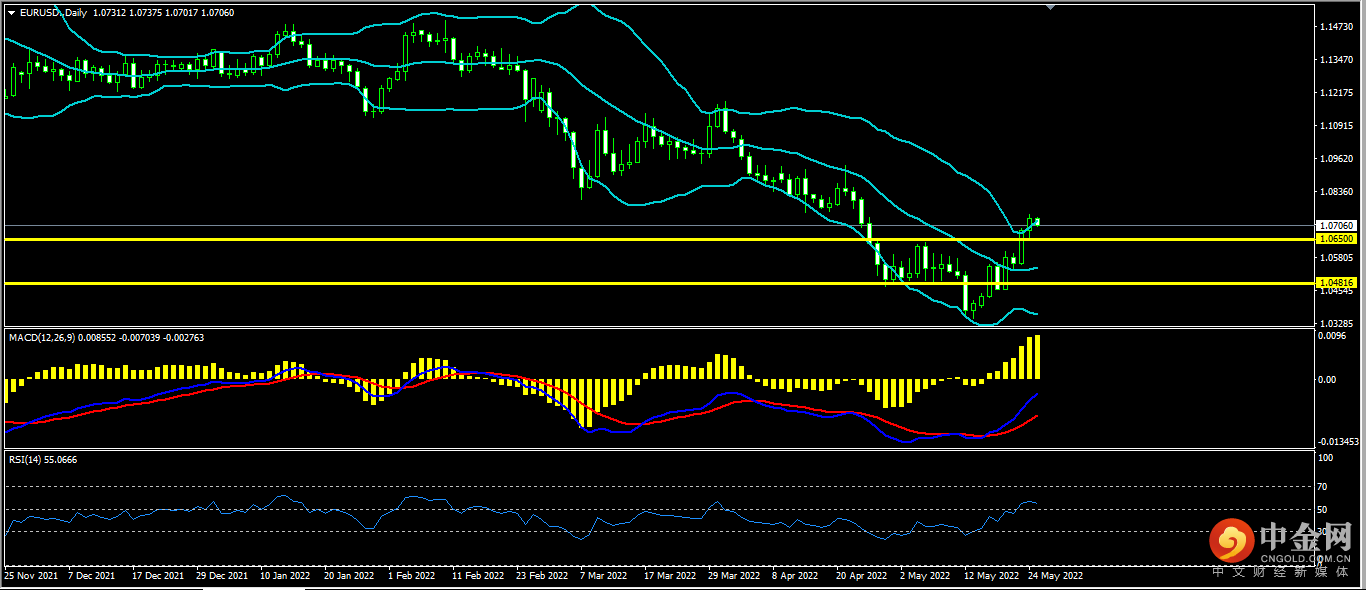
Task: Click the RSI 70 level on the axis
Action: pos(1325,486)
